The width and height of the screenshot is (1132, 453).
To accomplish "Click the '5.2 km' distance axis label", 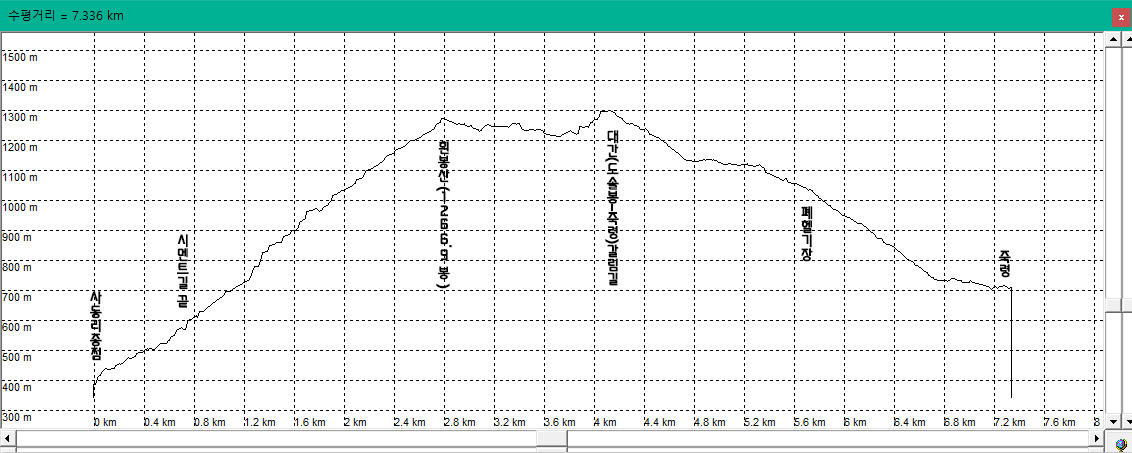I will (759, 422).
